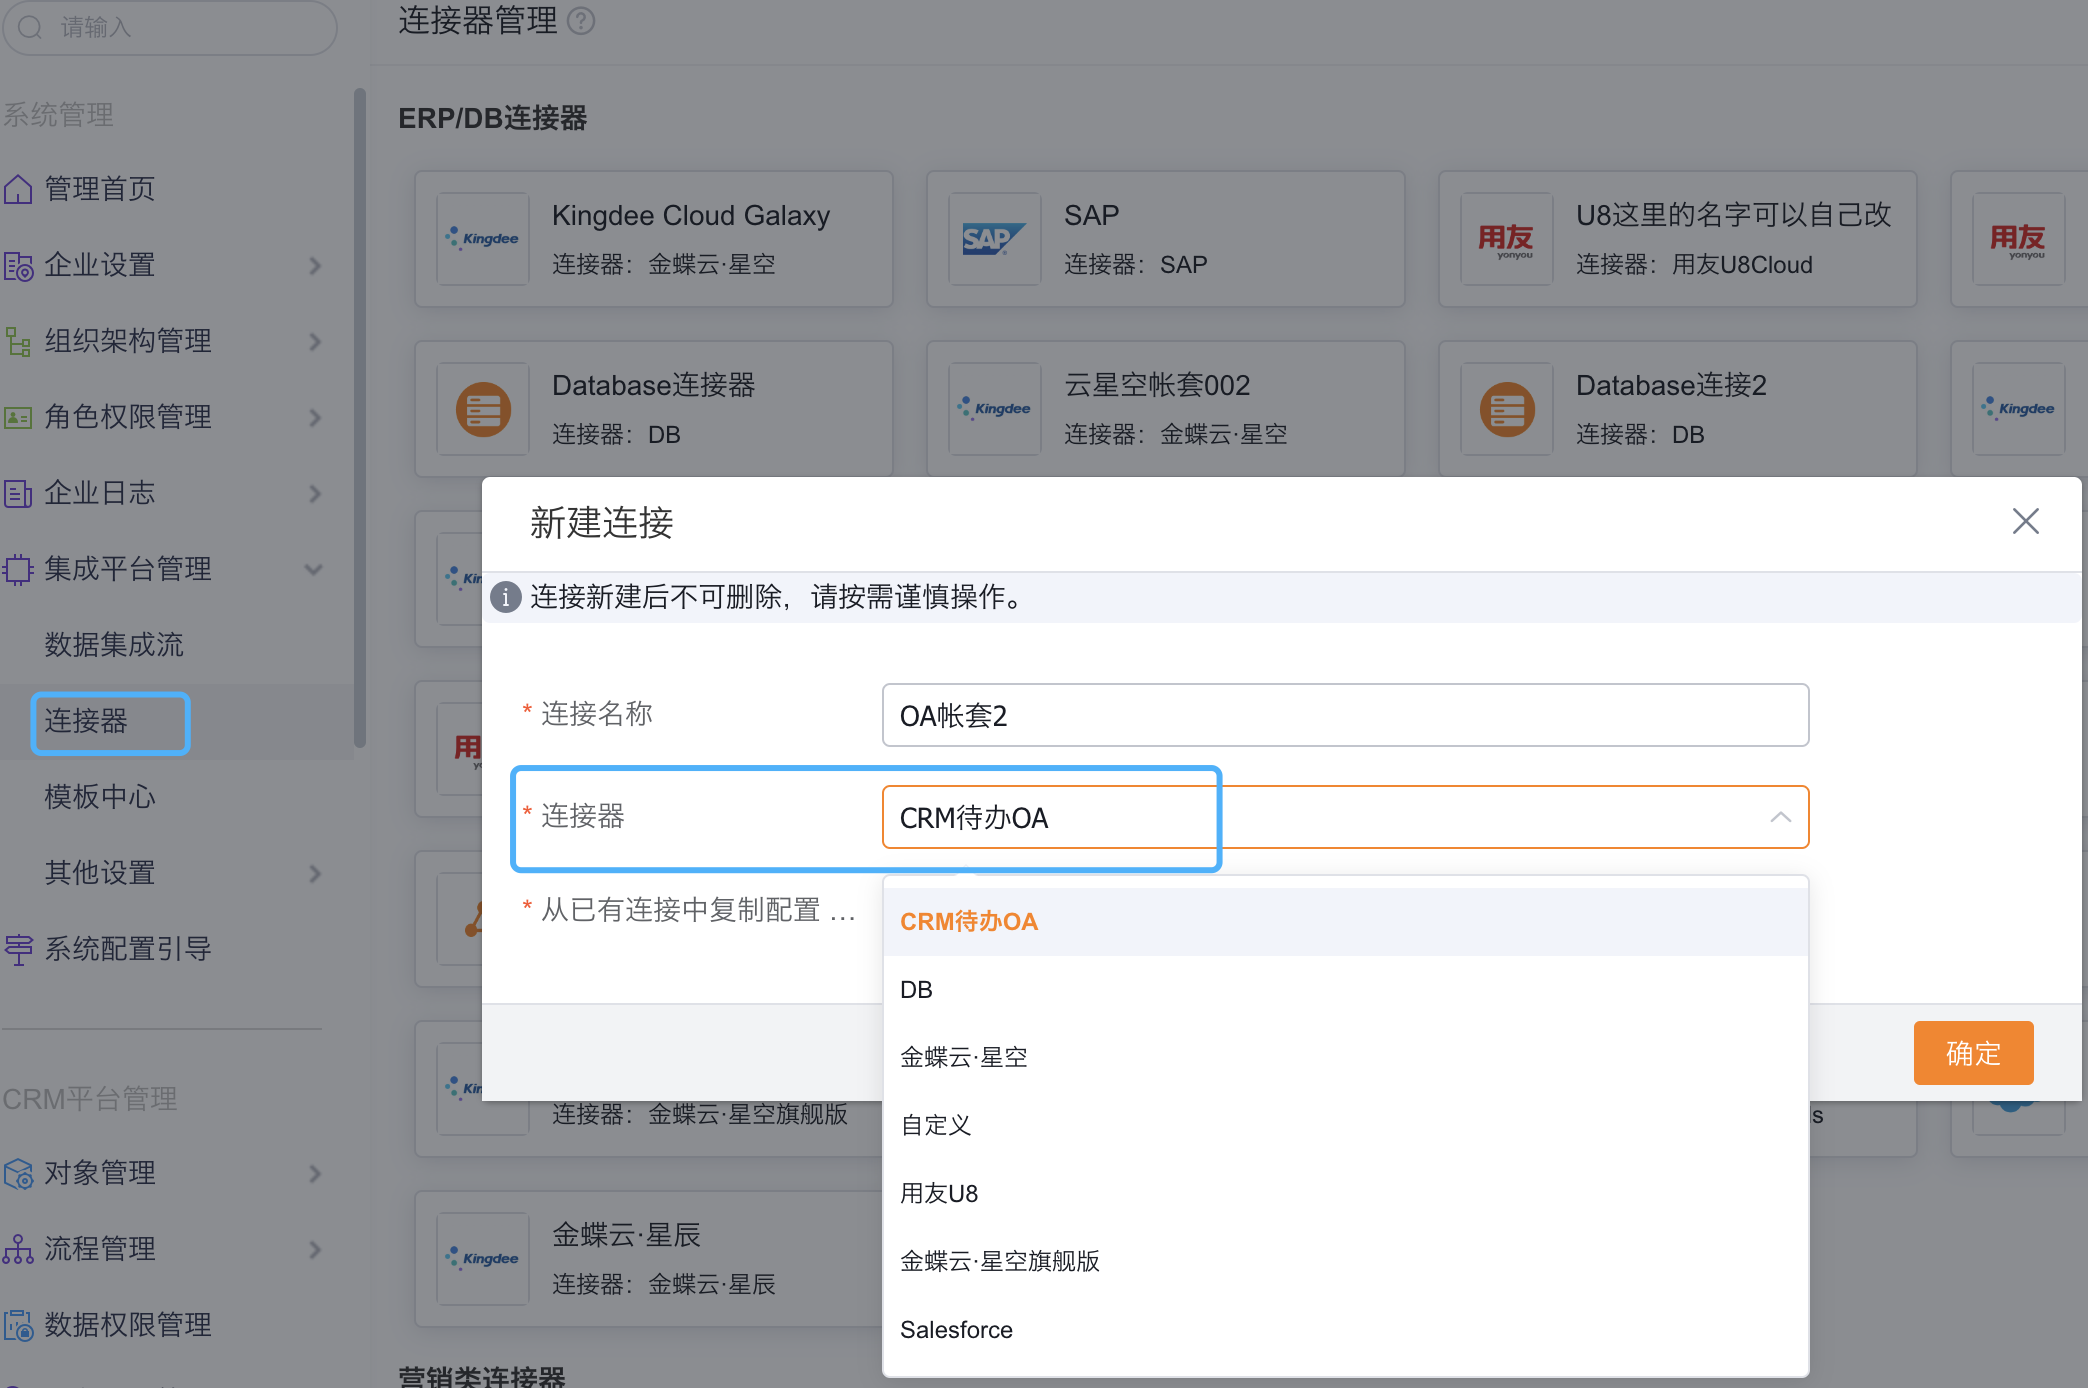
Task: Select Salesforce from the dropdown
Action: pyautogui.click(x=1346, y=1330)
